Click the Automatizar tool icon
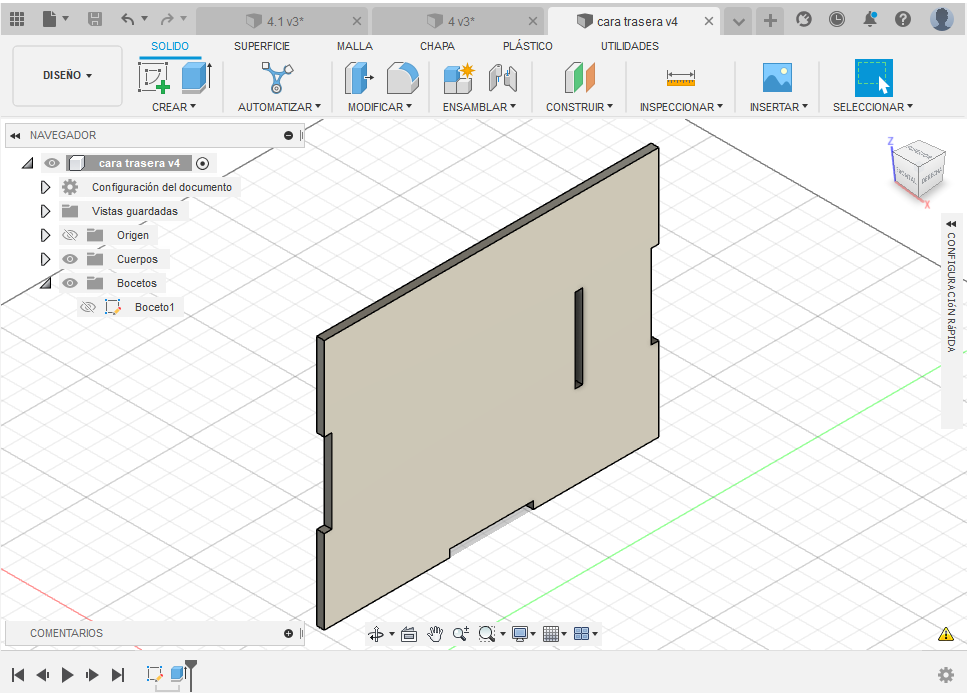 pos(277,77)
